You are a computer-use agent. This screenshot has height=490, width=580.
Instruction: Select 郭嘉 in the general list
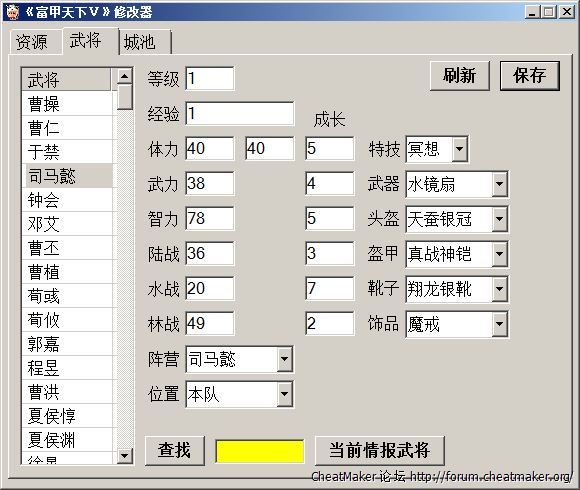(x=67, y=344)
